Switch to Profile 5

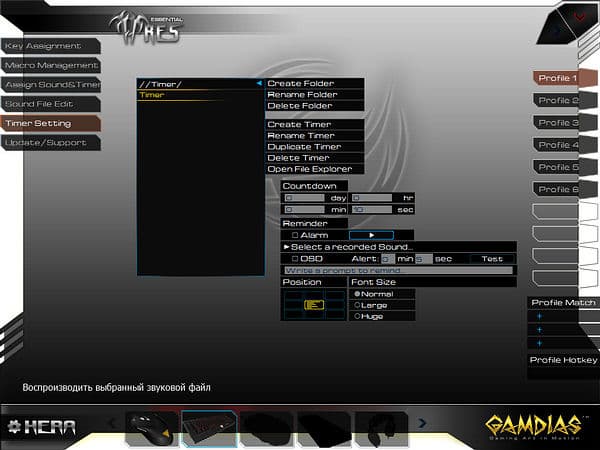click(x=565, y=167)
